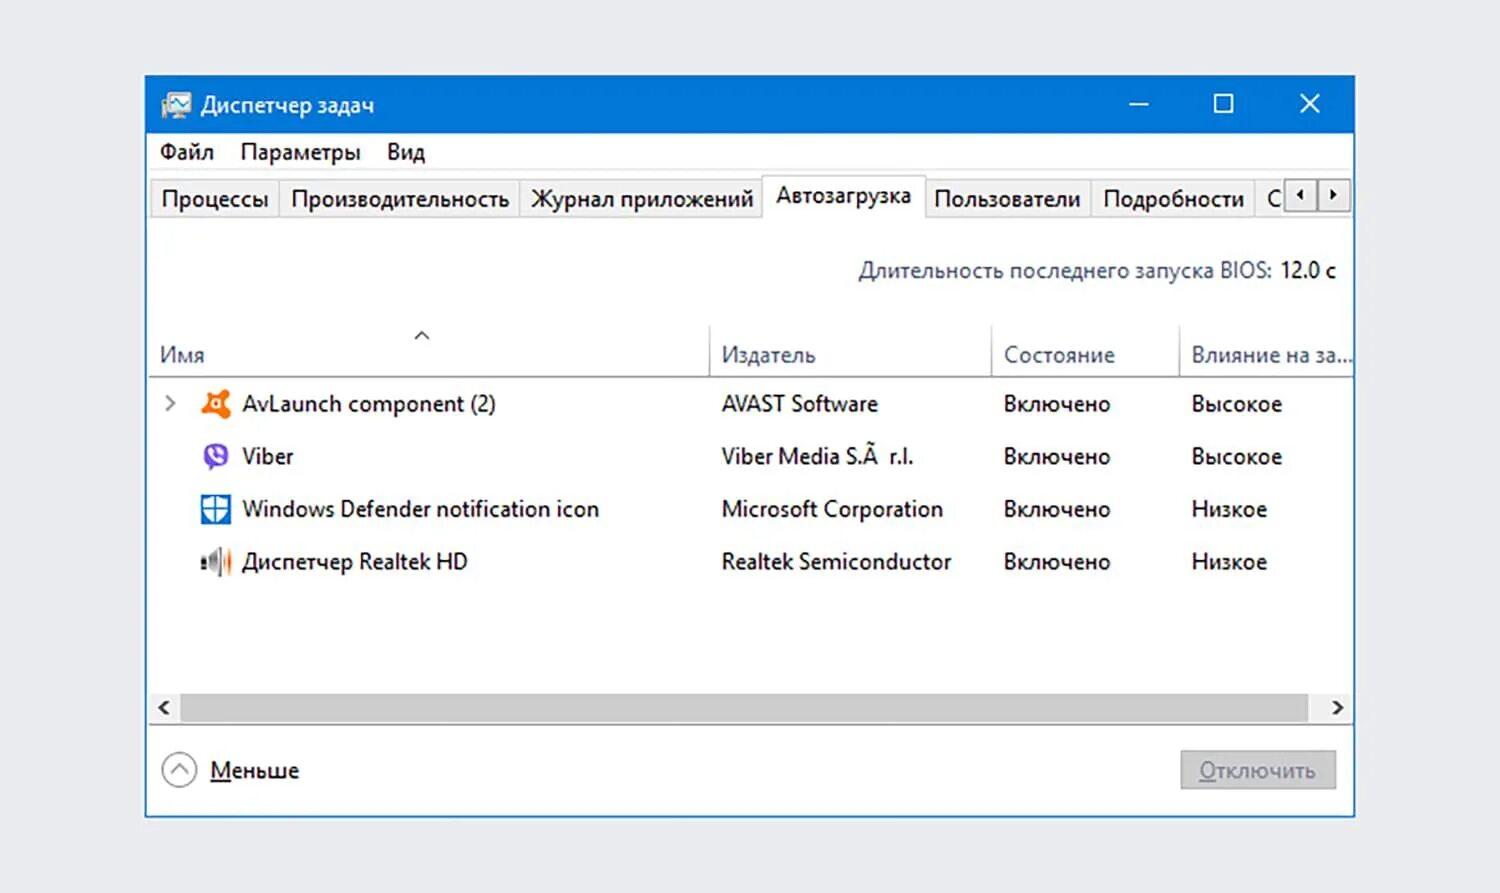Close the Диспетчер задач window
The height and width of the screenshot is (893, 1500).
click(x=1310, y=104)
